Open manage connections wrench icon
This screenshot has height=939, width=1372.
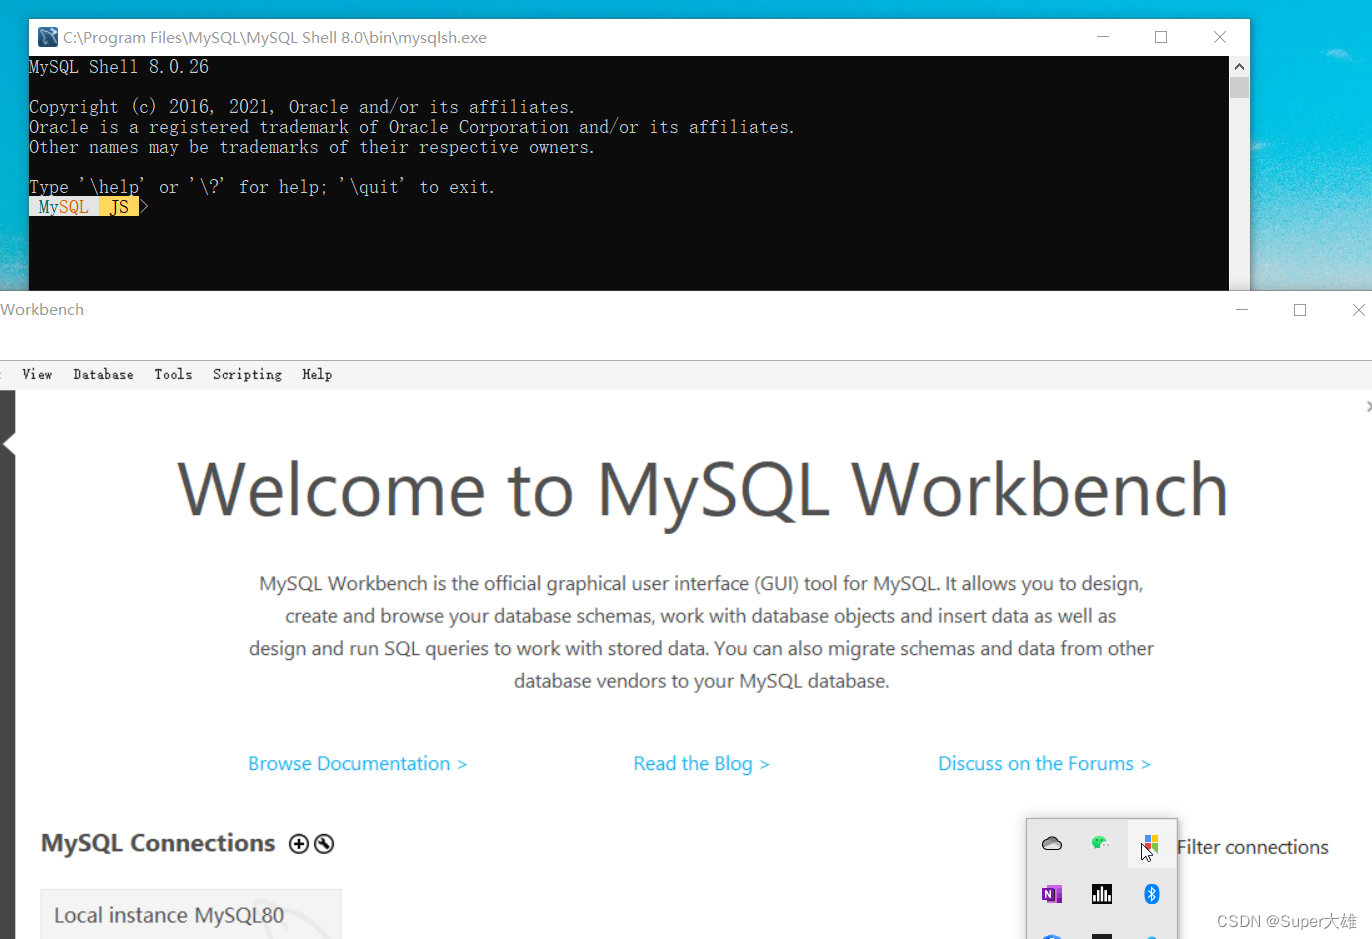pyautogui.click(x=324, y=844)
